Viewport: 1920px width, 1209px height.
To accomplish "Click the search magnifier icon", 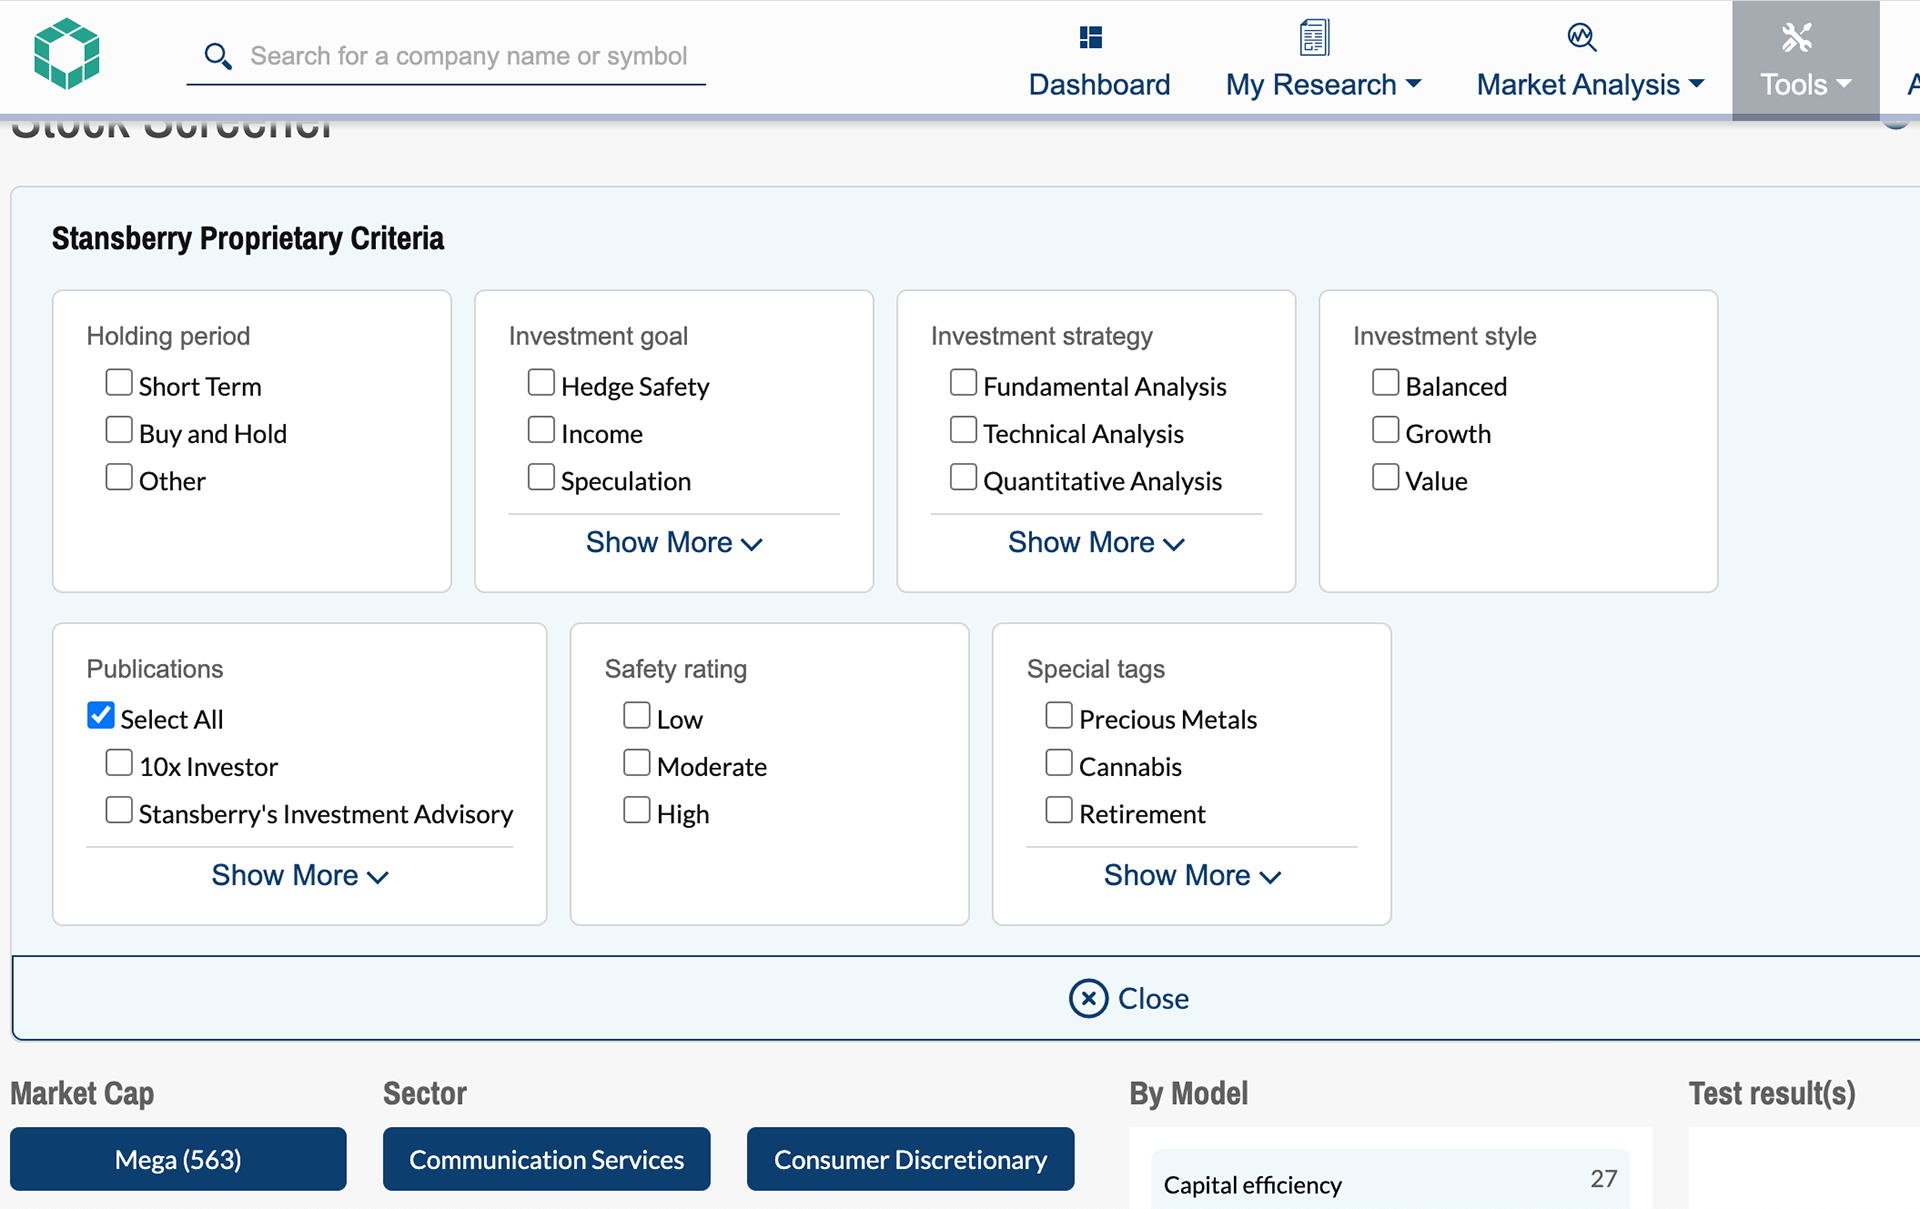I will (x=217, y=56).
